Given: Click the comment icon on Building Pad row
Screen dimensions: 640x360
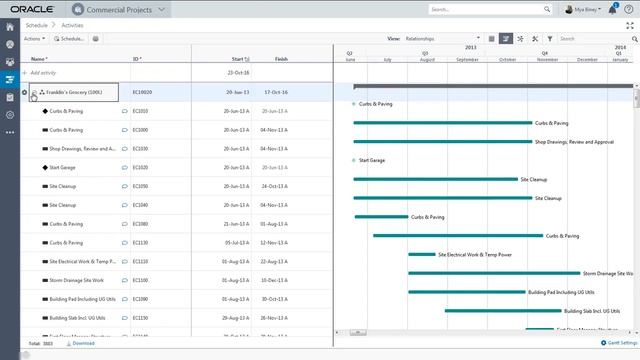Looking at the screenshot, I should click(124, 299).
